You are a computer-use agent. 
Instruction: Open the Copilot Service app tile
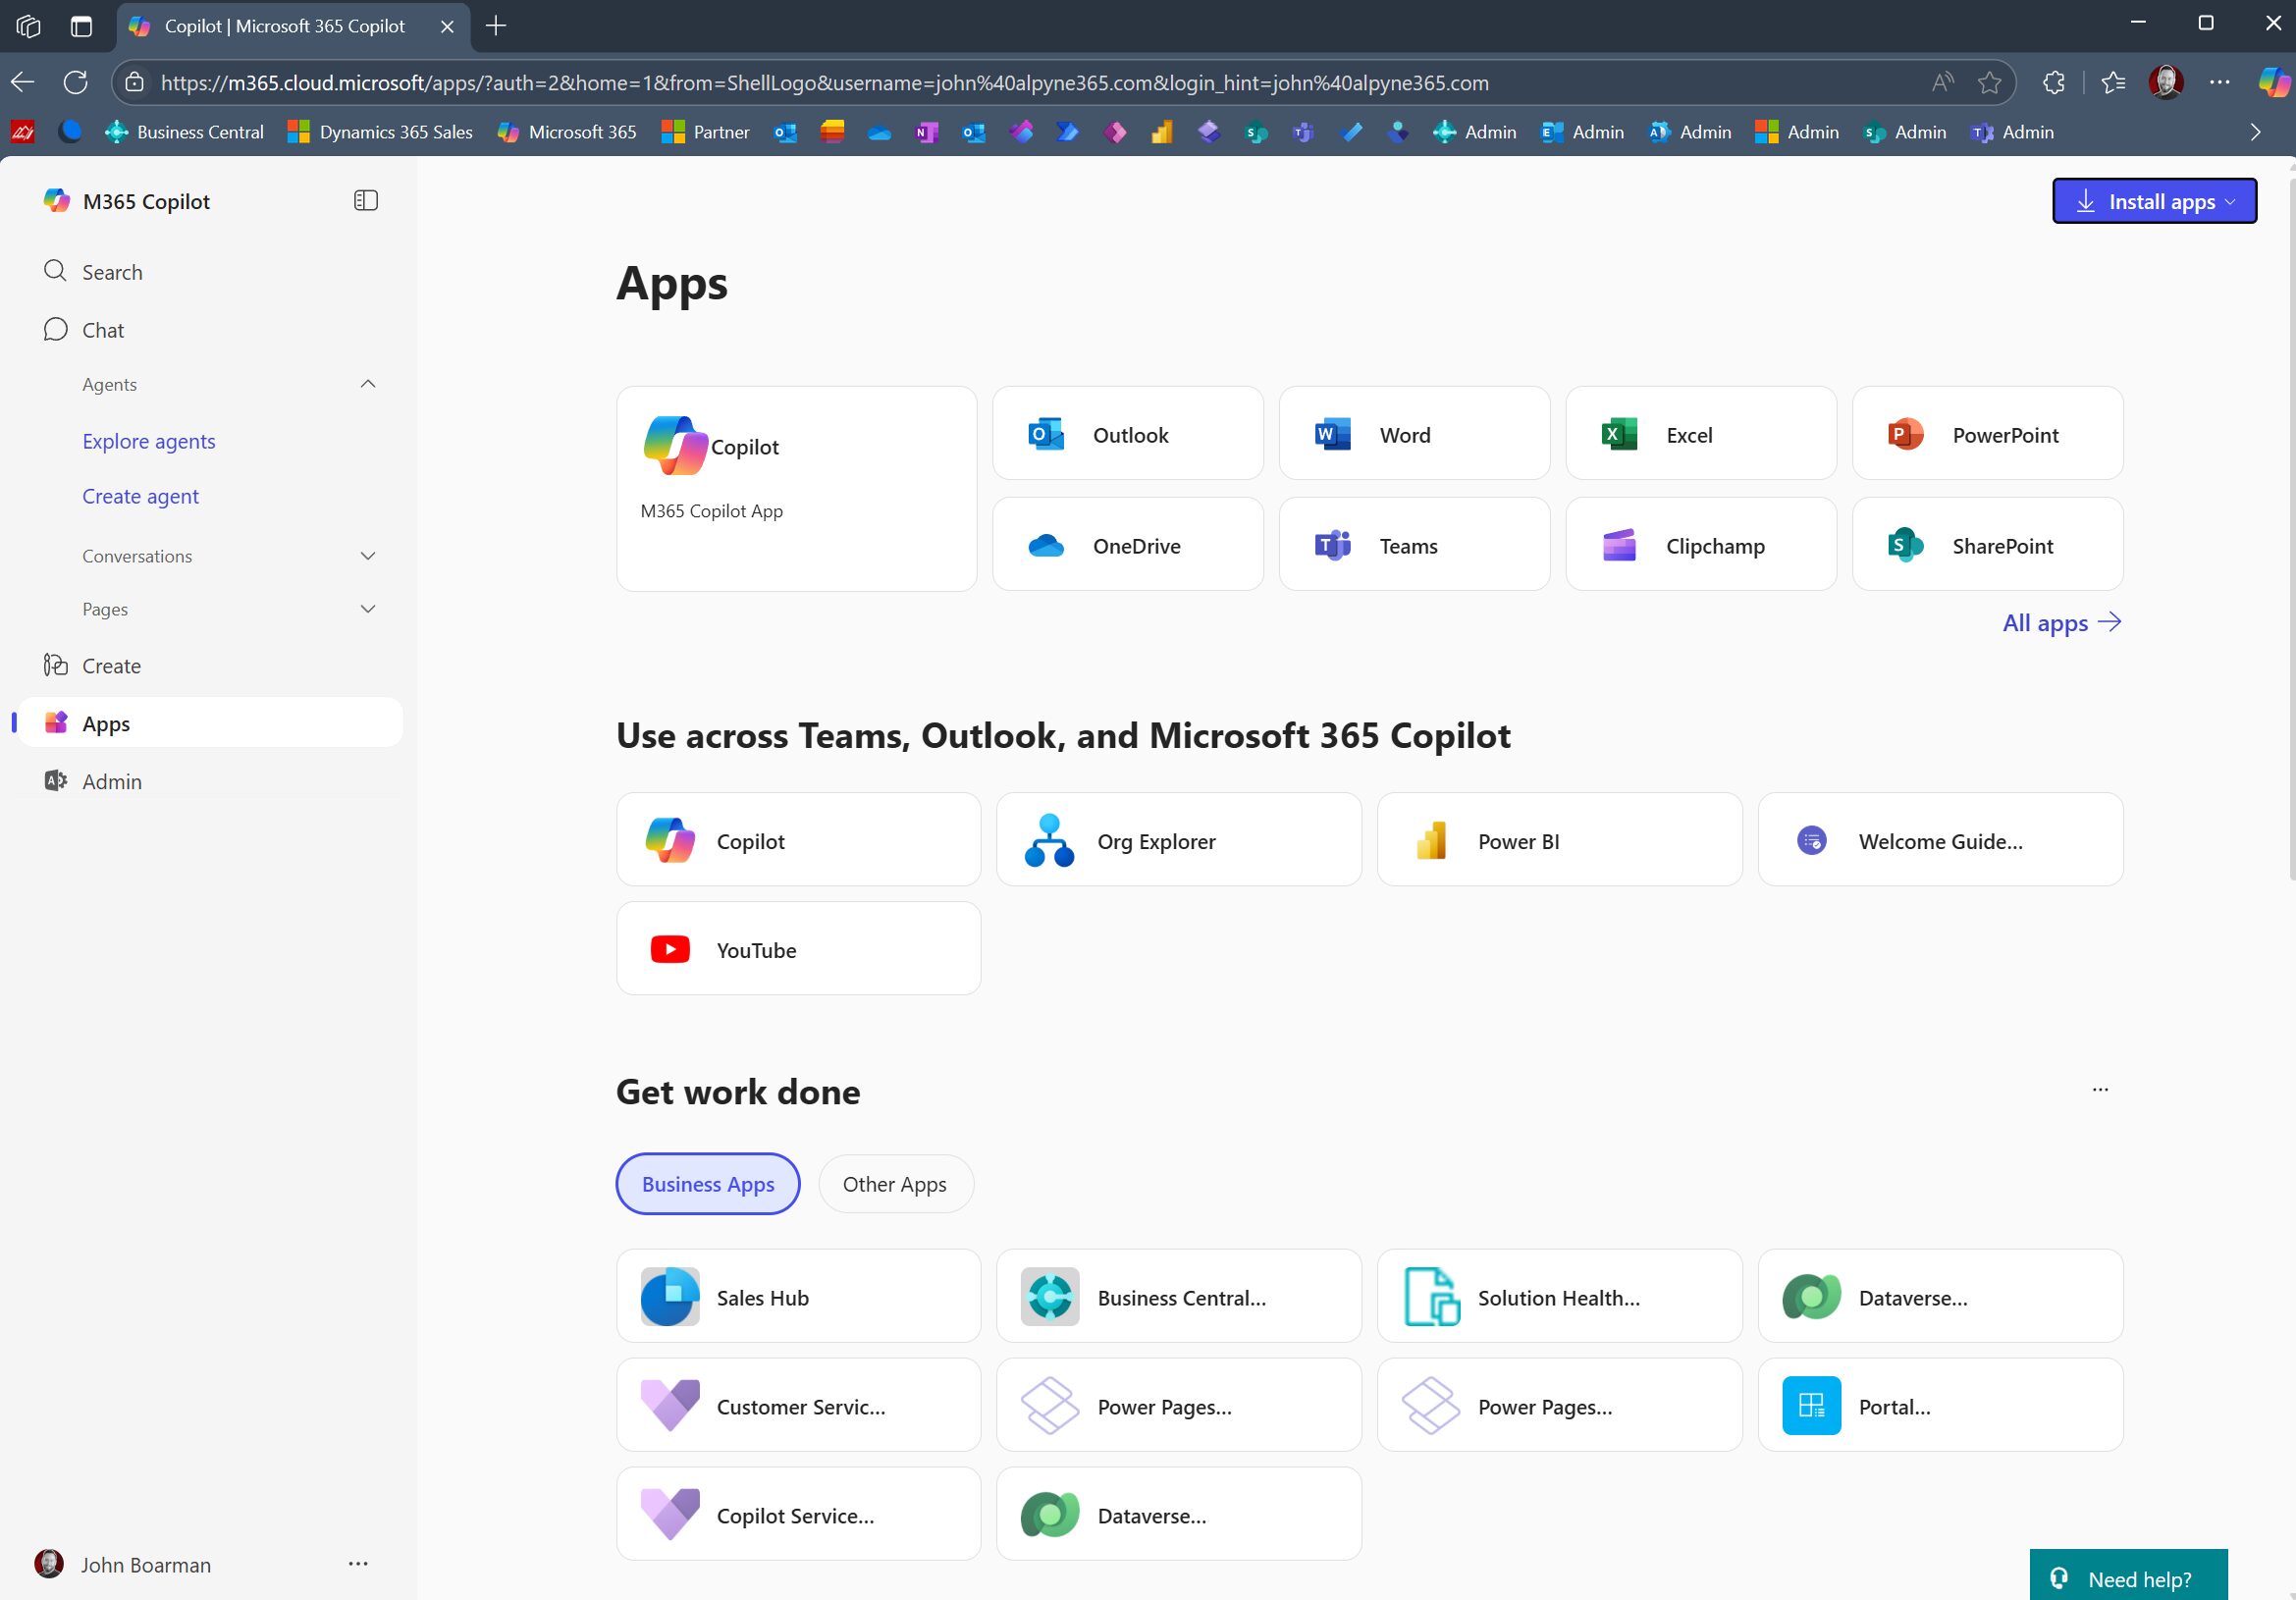click(798, 1514)
